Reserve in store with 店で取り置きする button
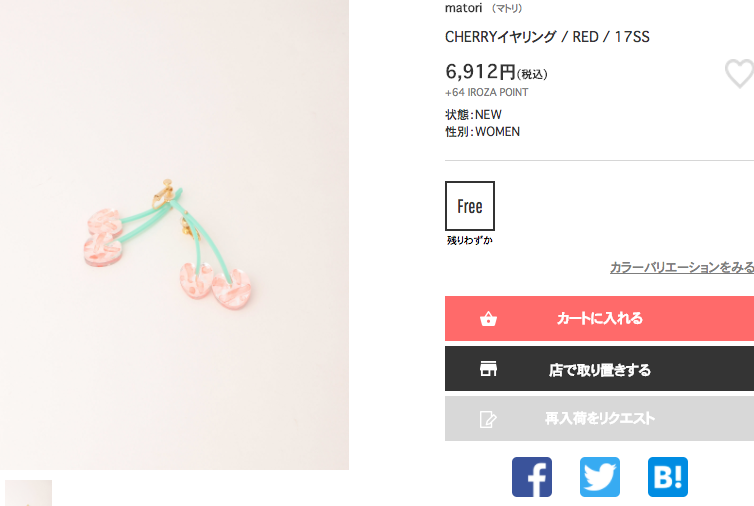 (x=599, y=368)
